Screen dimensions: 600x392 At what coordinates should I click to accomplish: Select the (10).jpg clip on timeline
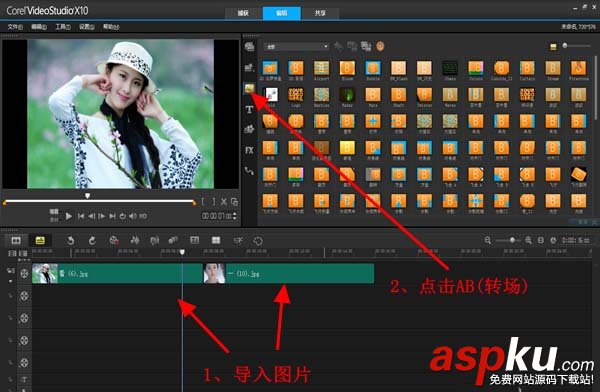coord(288,273)
